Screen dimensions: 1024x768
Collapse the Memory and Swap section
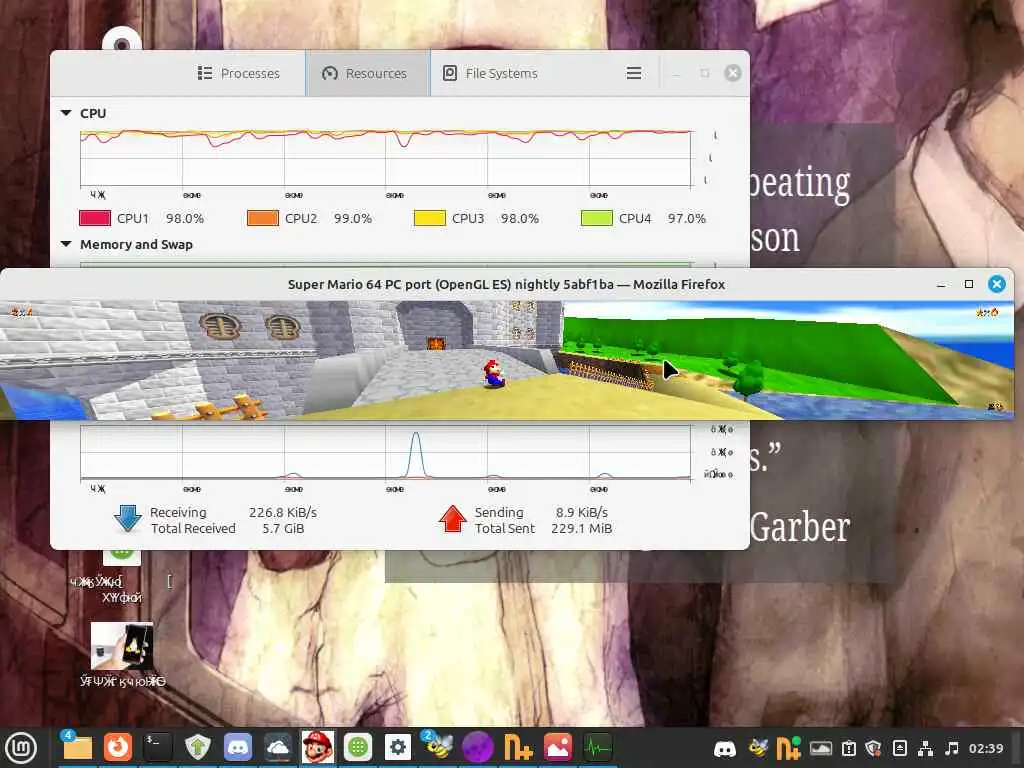click(x=66, y=244)
